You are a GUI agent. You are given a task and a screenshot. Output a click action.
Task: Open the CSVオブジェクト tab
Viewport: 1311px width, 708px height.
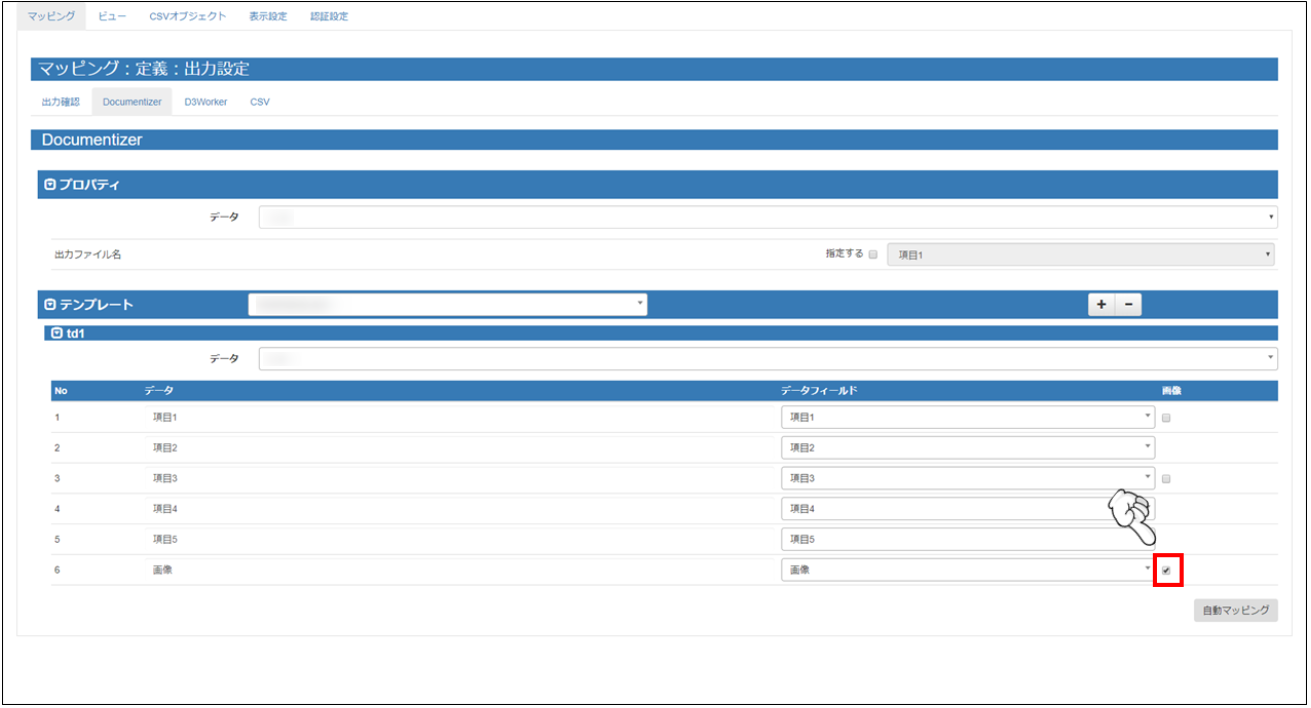click(187, 16)
